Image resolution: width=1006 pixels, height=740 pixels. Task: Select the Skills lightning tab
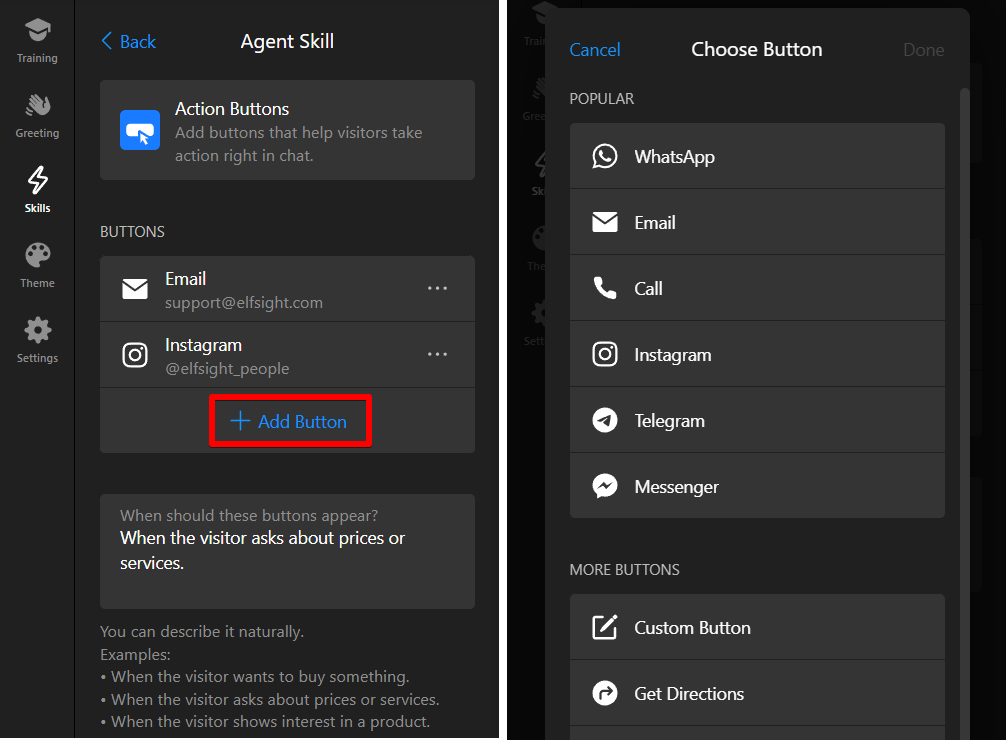pyautogui.click(x=37, y=190)
